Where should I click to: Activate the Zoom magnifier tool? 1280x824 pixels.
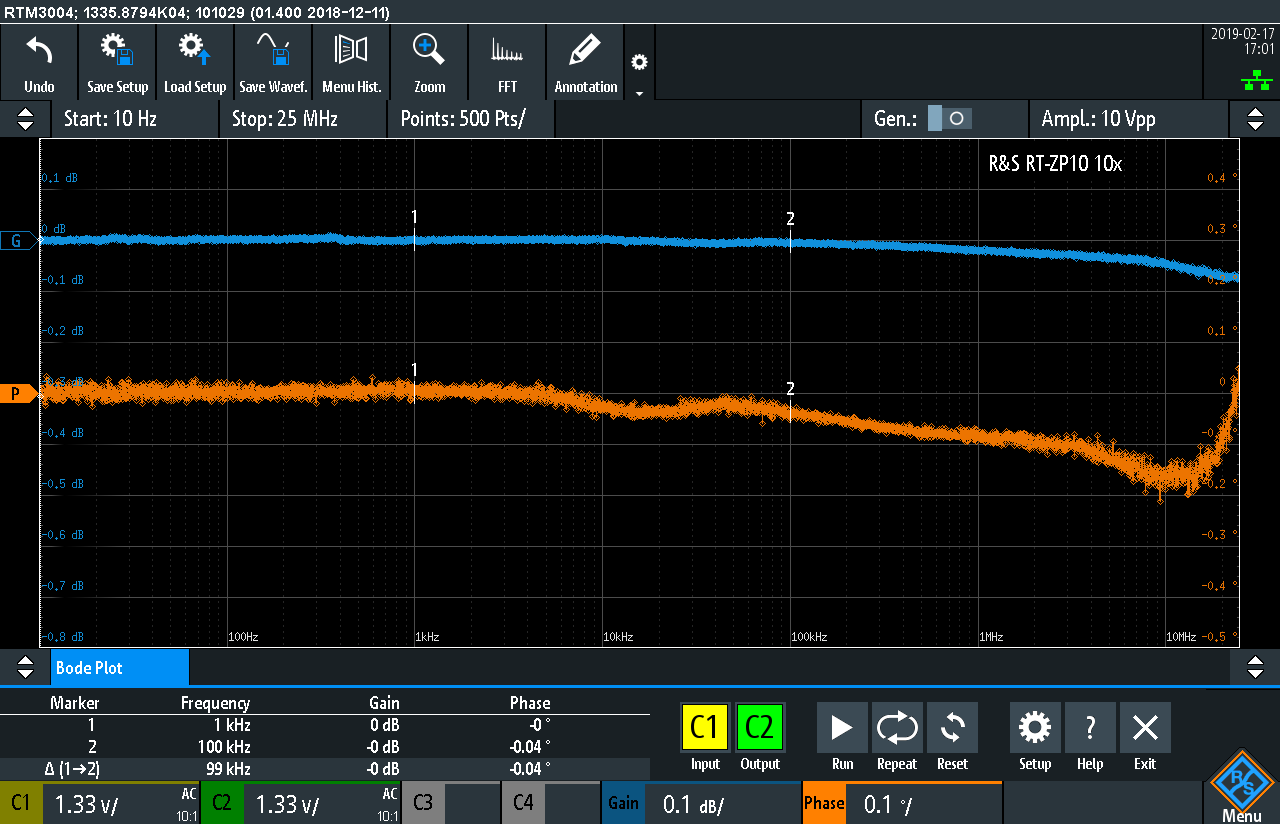pos(429,62)
